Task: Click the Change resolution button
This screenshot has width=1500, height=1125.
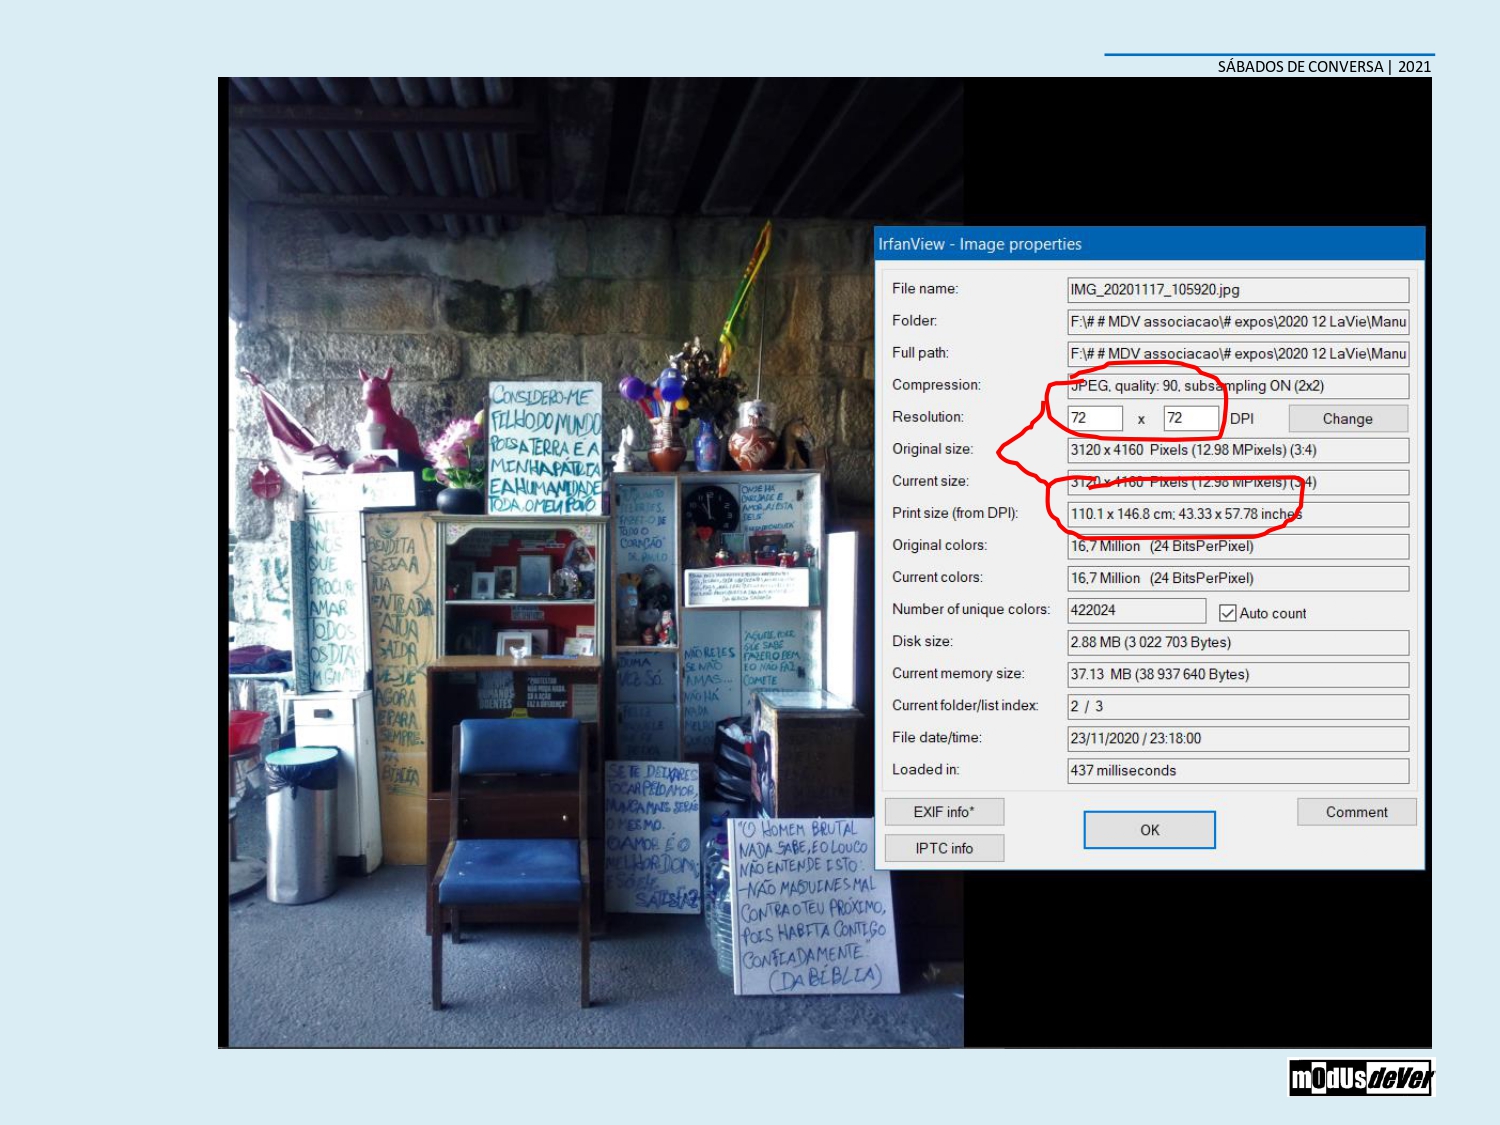Action: [x=1347, y=418]
